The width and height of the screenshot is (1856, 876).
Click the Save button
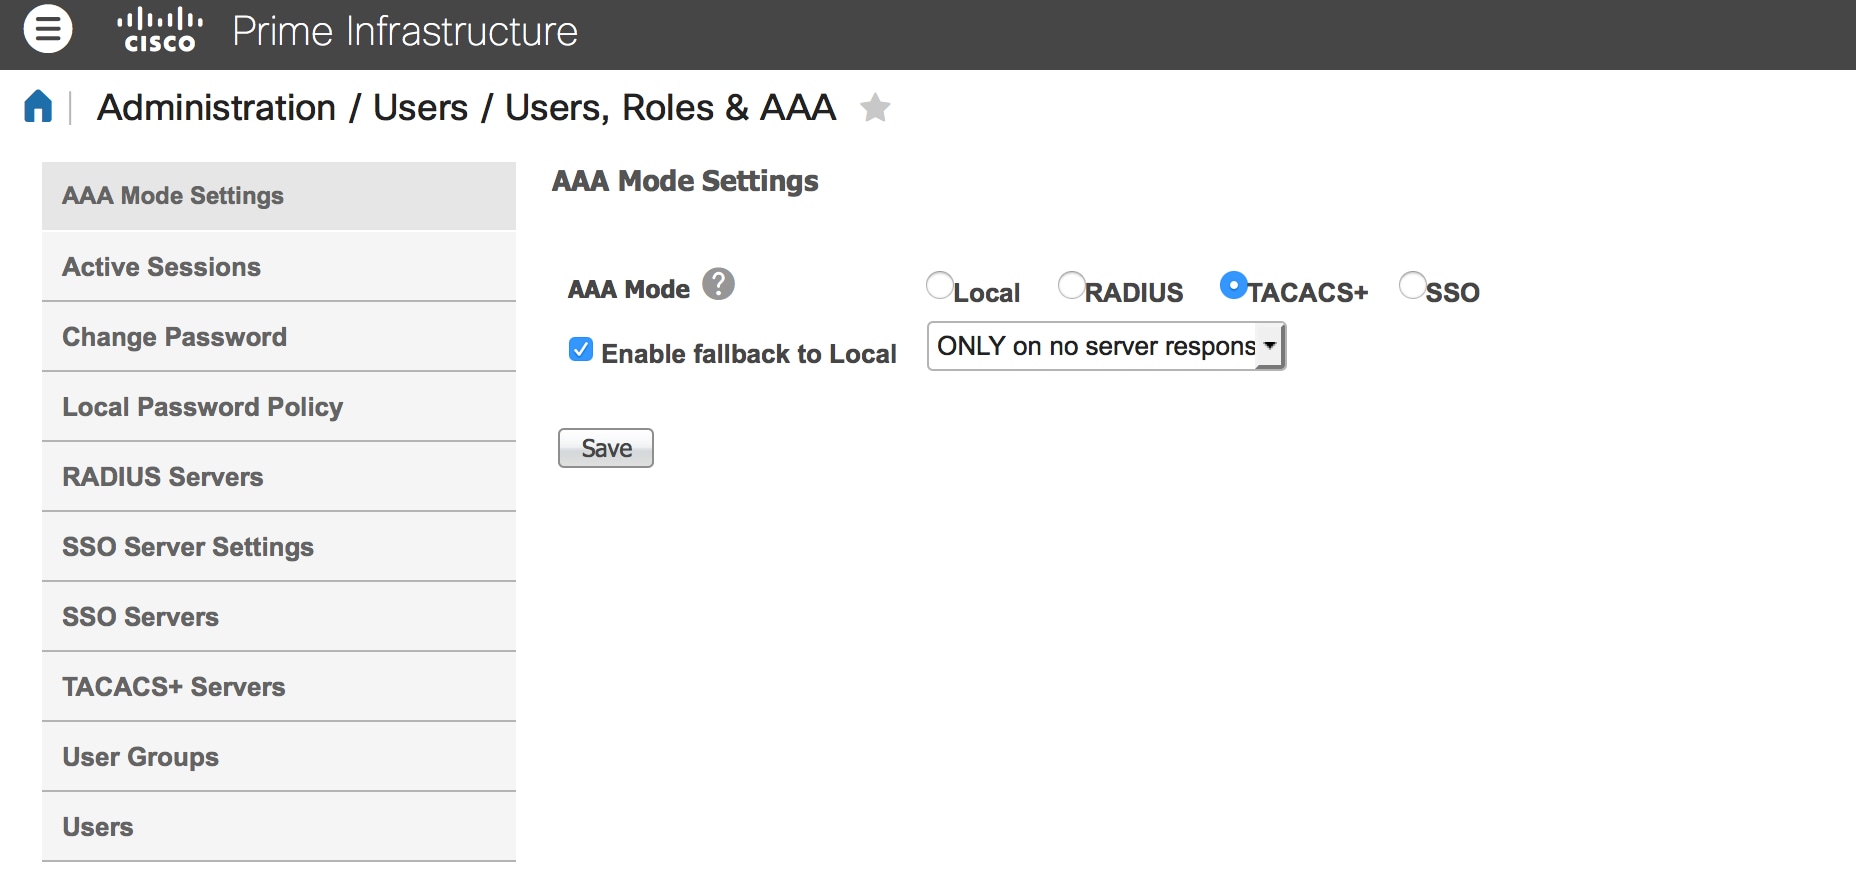tap(606, 448)
